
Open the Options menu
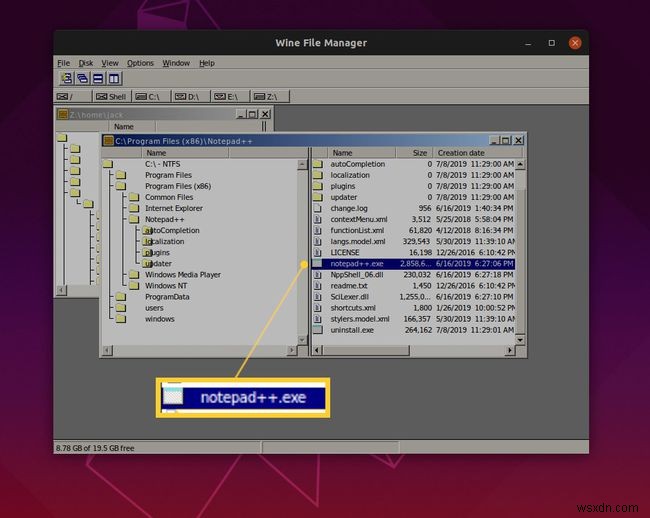140,63
